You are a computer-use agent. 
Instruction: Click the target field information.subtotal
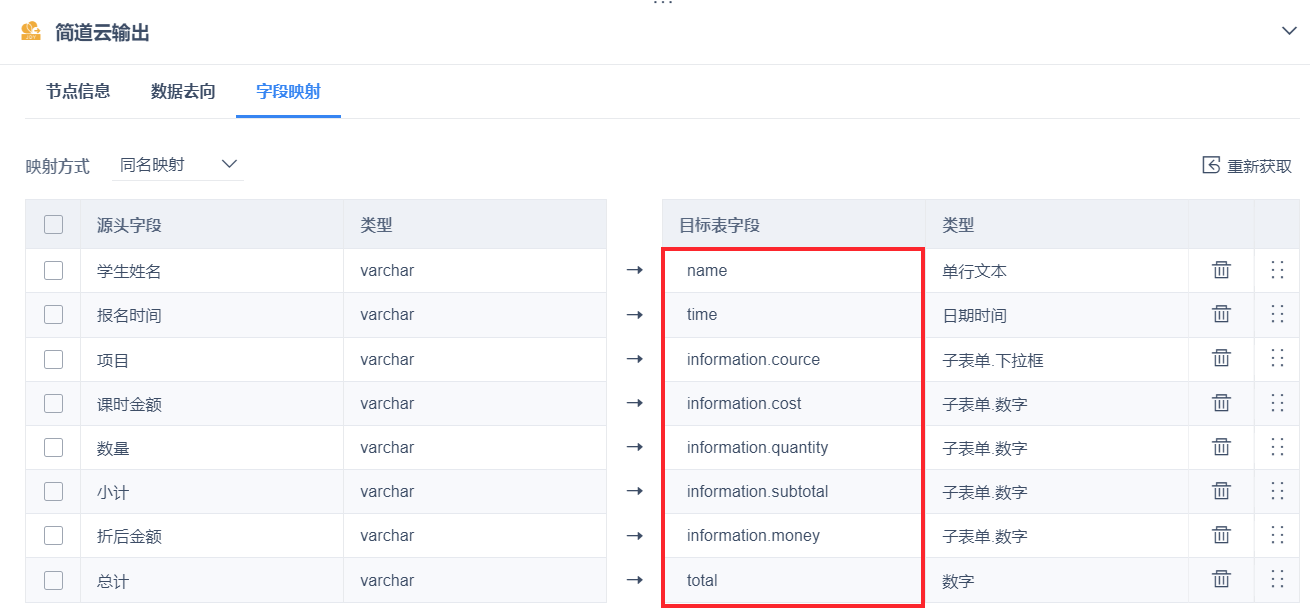(757, 492)
